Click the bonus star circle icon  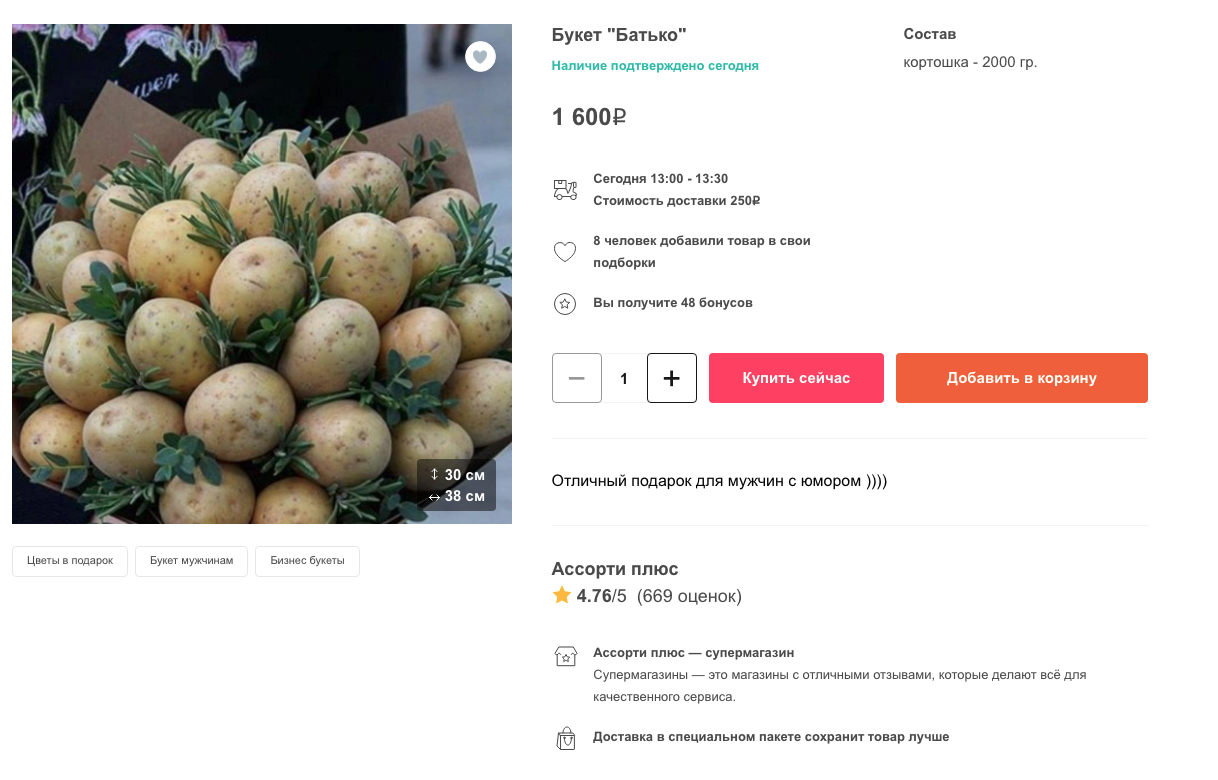[x=565, y=303]
